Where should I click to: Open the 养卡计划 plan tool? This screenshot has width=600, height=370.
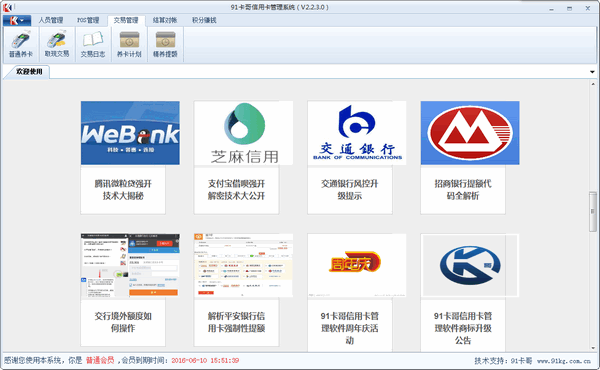pyautogui.click(x=129, y=44)
